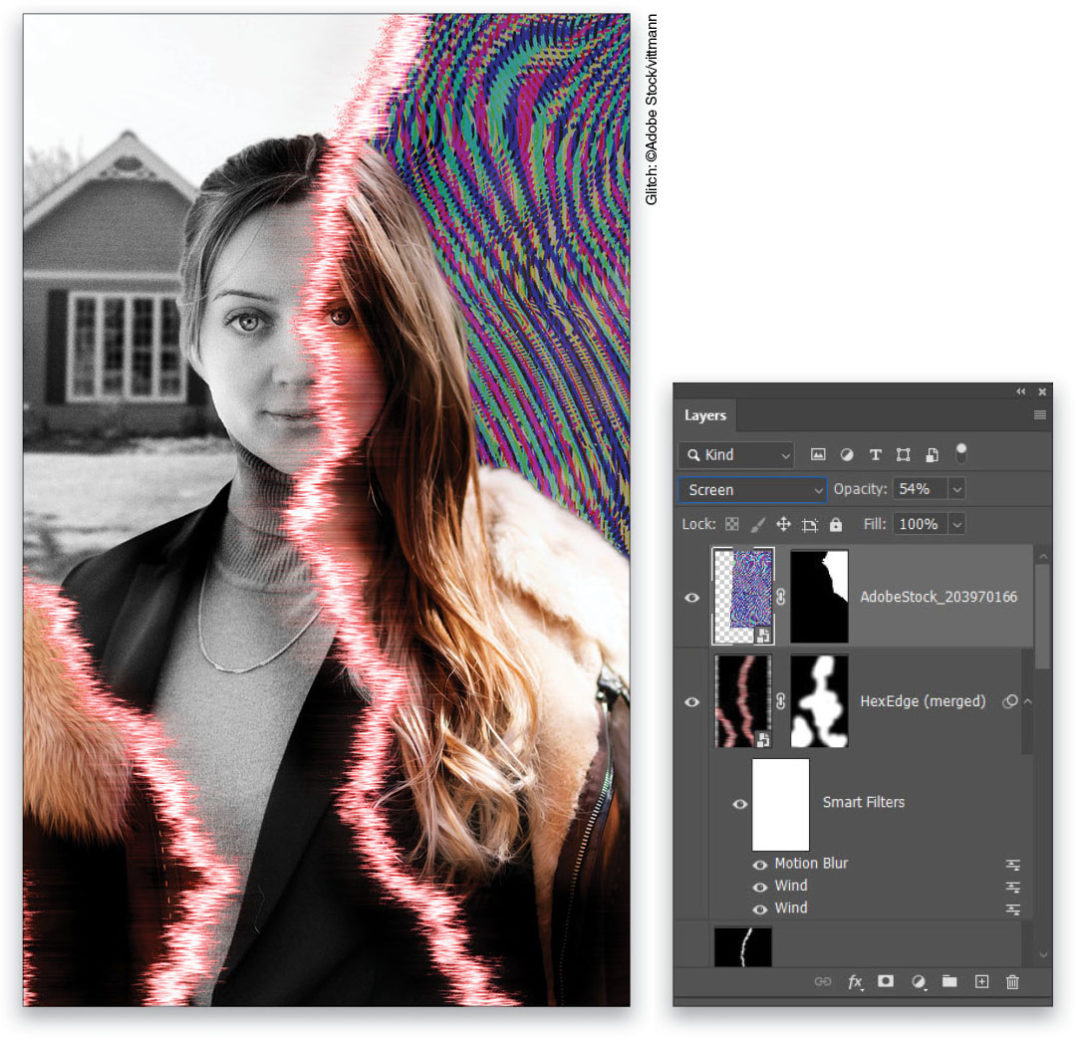1080x1038 pixels.
Task: Click the Layers tab label
Action: (x=705, y=416)
